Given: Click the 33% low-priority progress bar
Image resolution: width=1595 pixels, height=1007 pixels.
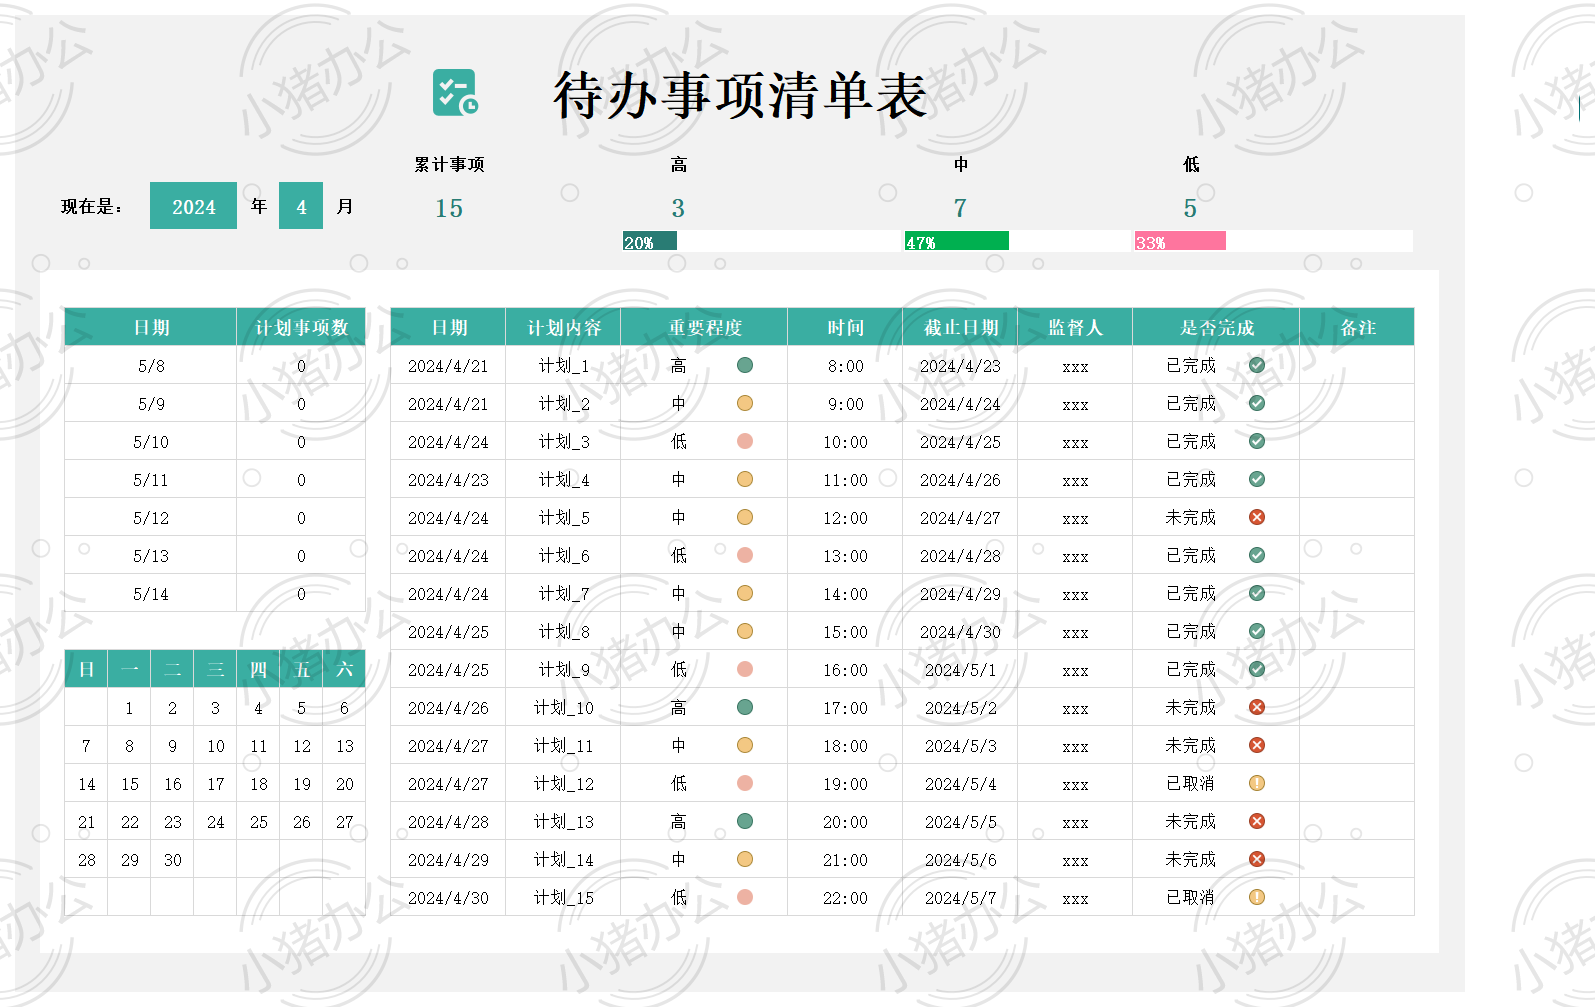Looking at the screenshot, I should click(1180, 241).
